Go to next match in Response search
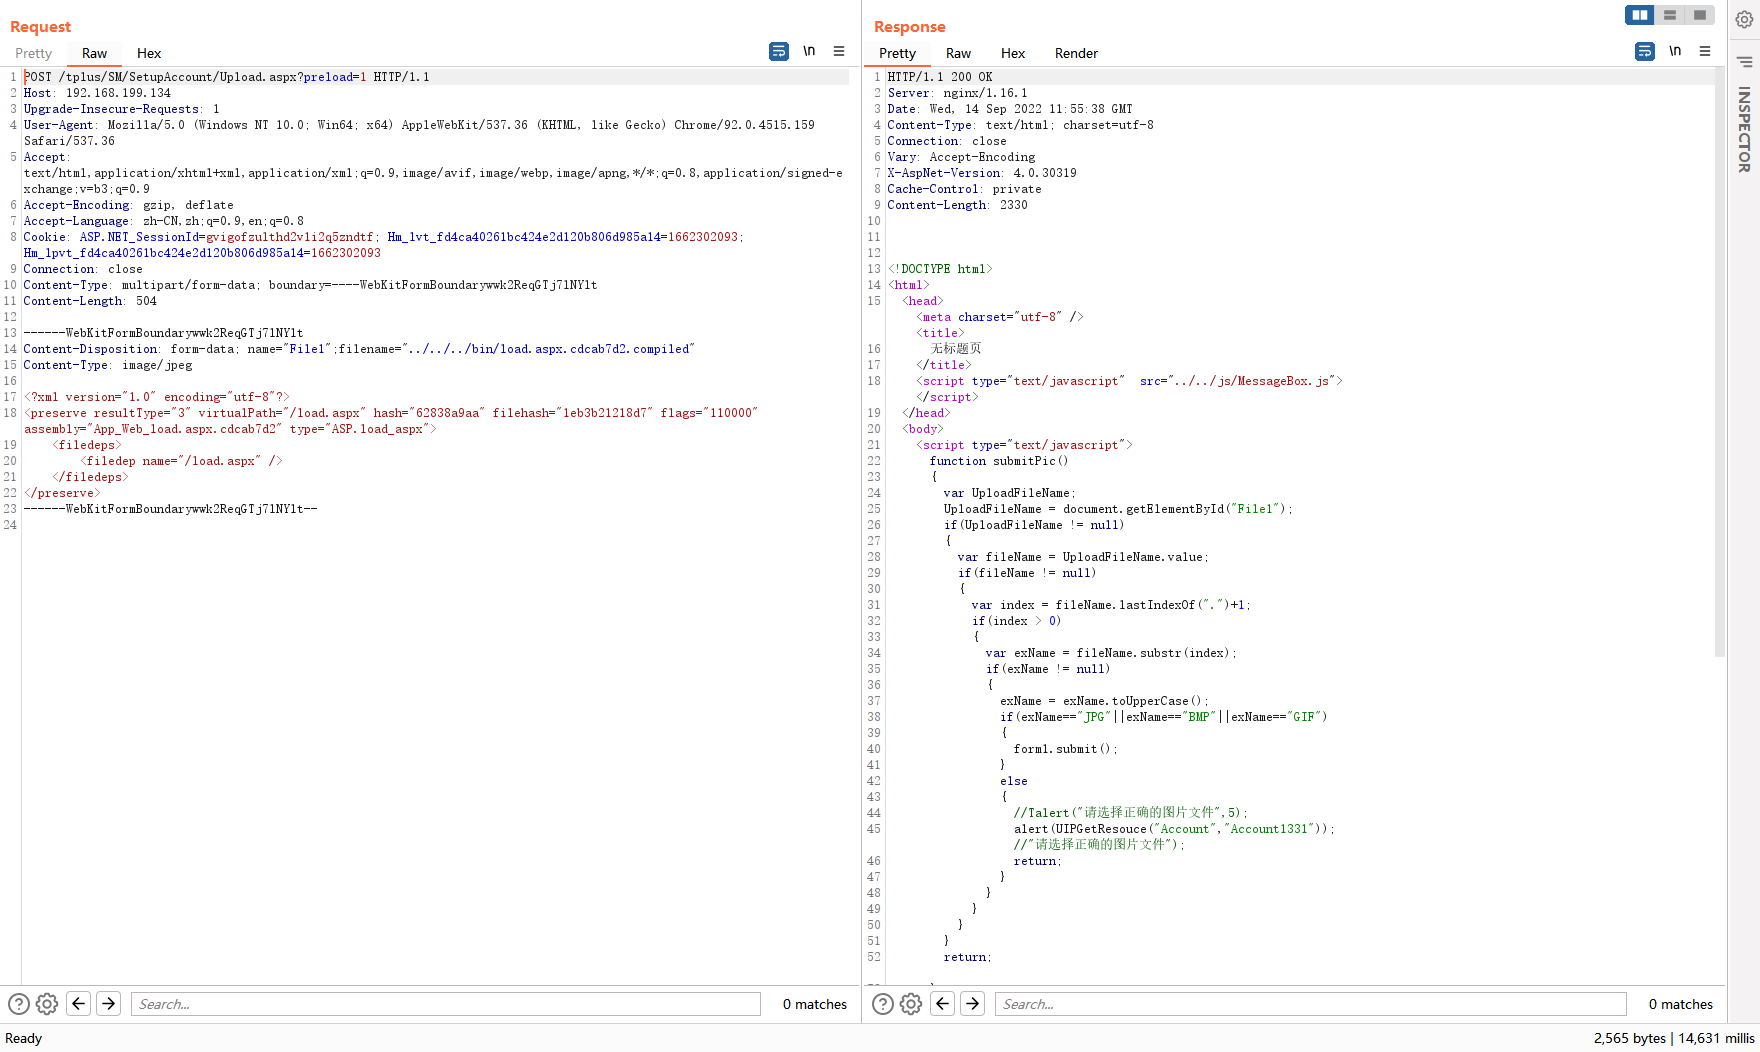Image resolution: width=1760 pixels, height=1052 pixels. tap(973, 1003)
